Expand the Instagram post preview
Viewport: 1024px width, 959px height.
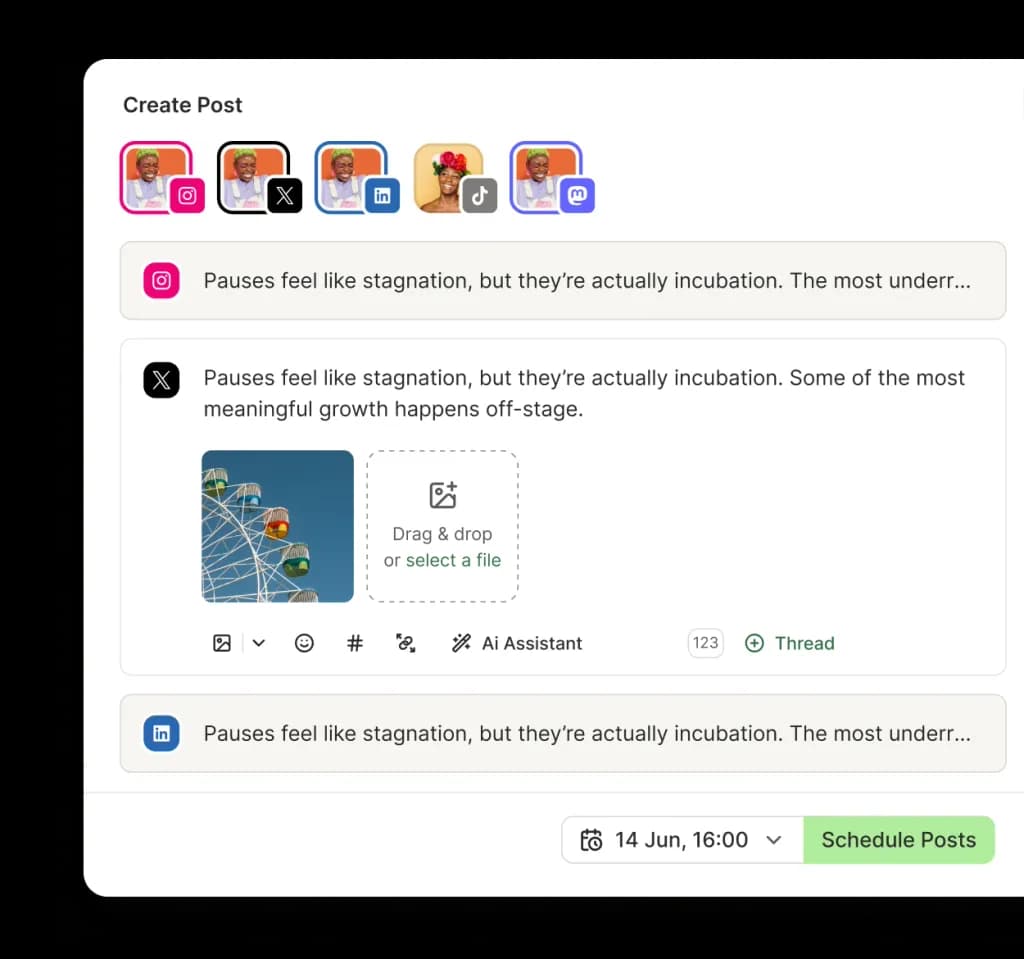[563, 281]
